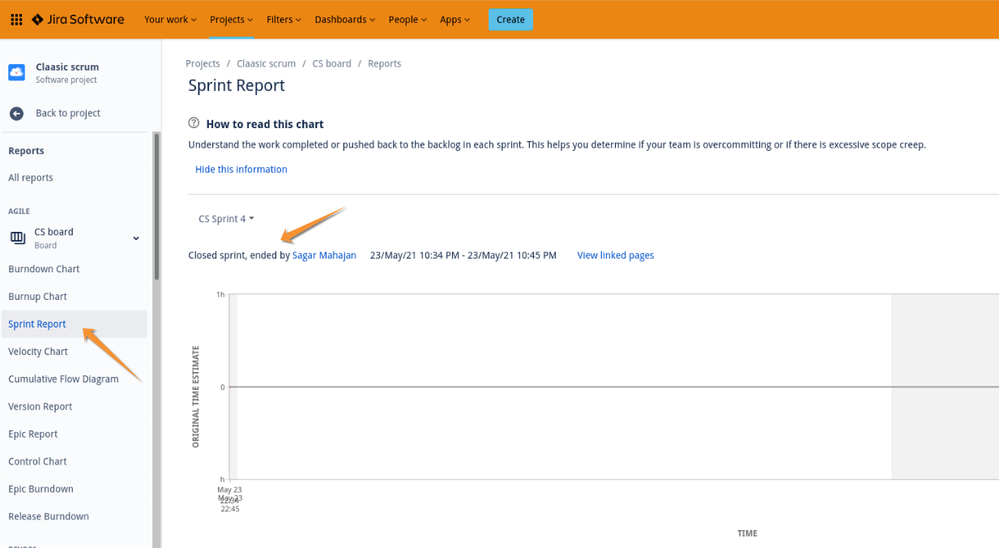Open the Projects dropdown menu
This screenshot has height=548, width=999.
tap(231, 20)
